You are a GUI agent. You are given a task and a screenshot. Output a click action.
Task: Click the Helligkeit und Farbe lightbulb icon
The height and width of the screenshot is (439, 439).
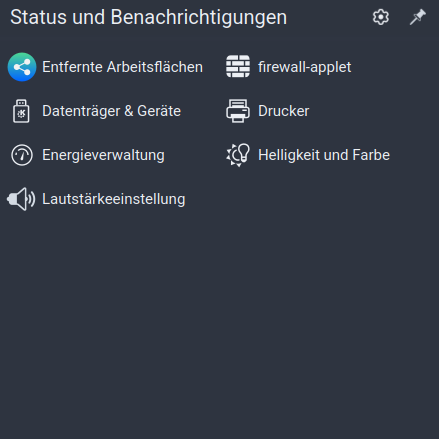tap(238, 155)
